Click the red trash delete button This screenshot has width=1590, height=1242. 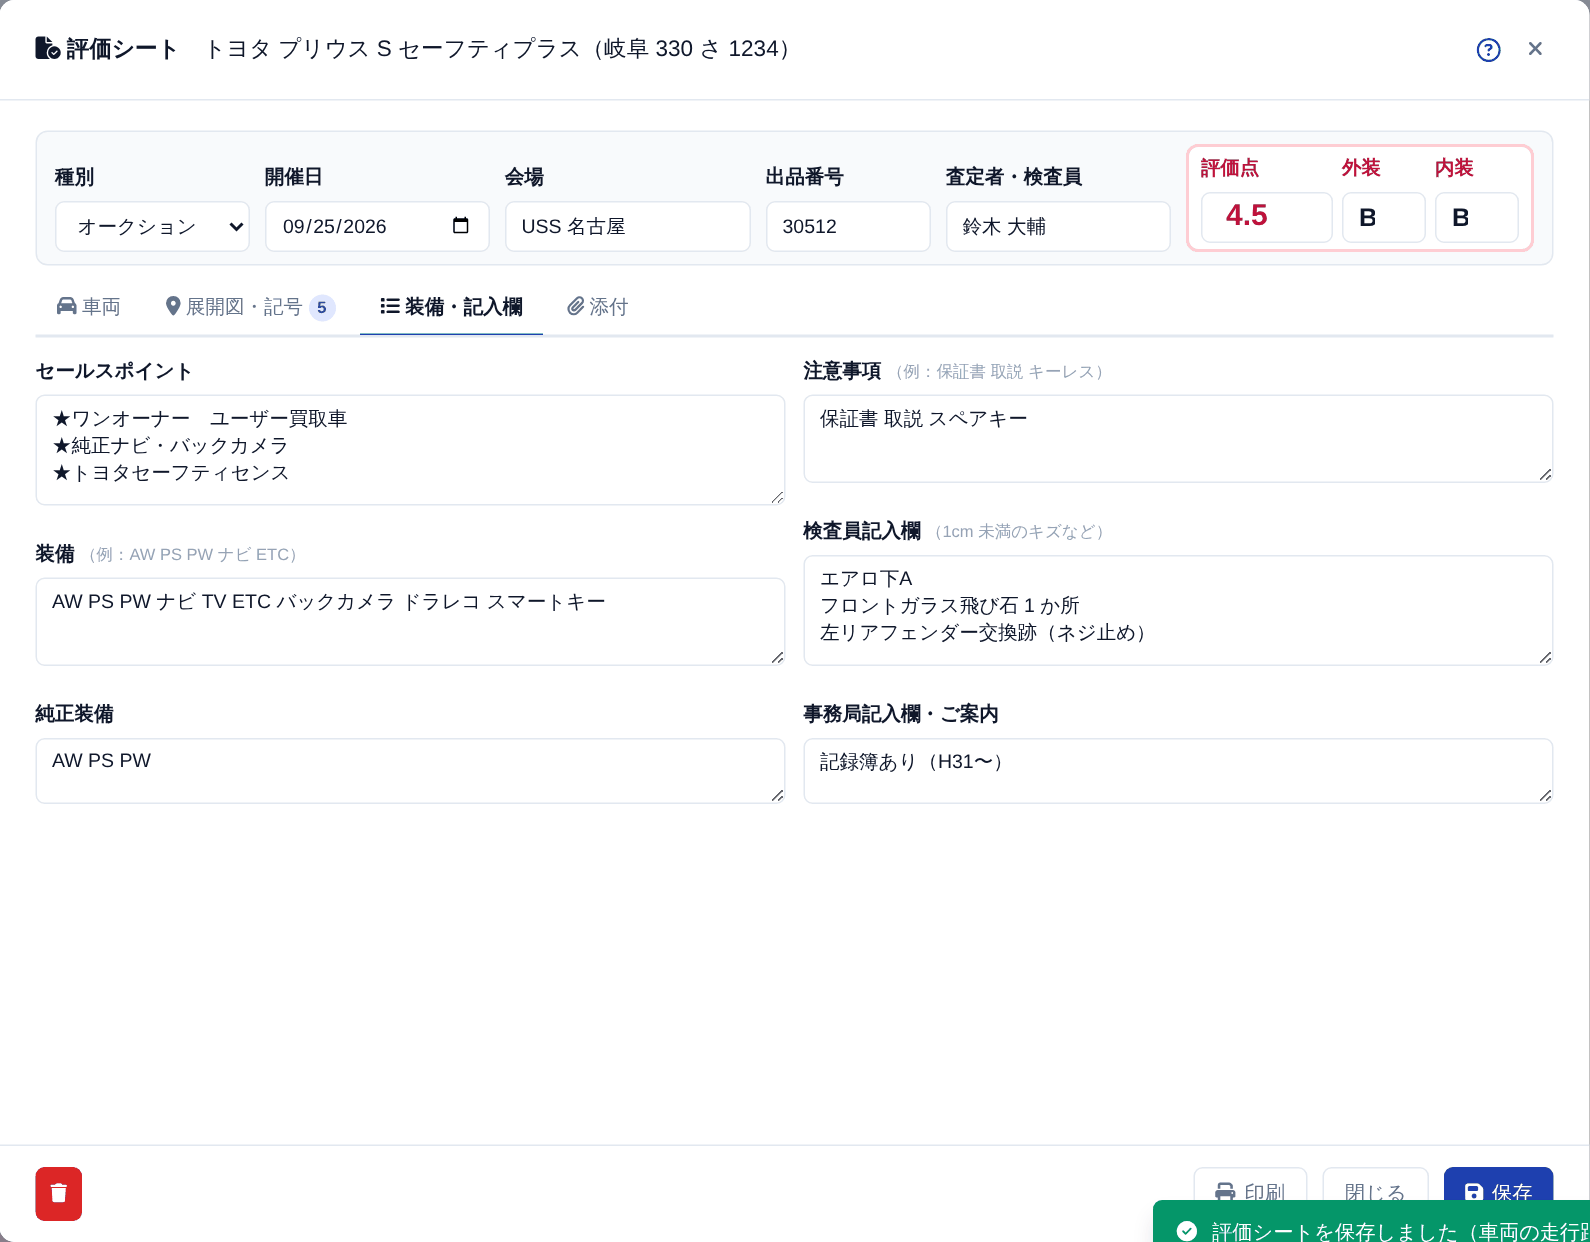[59, 1193]
